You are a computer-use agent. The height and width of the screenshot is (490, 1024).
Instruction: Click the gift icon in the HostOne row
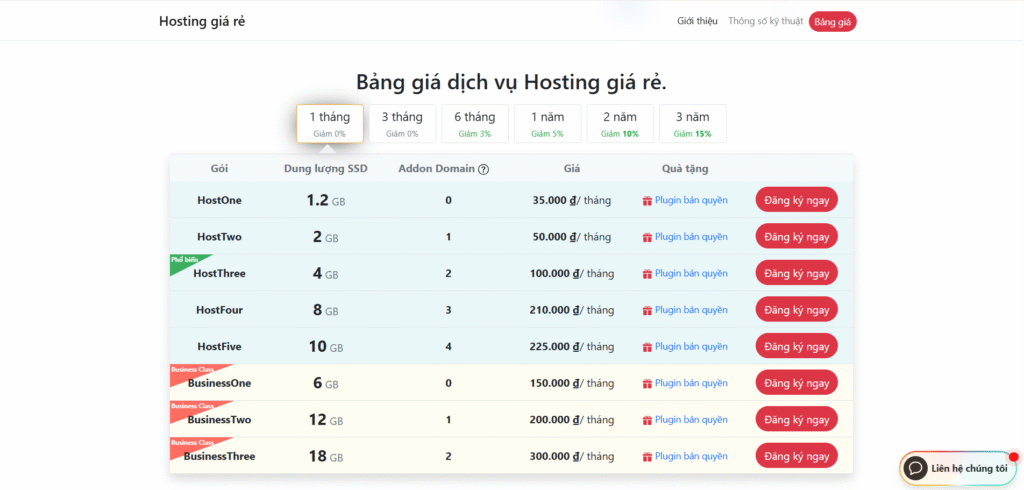coord(647,201)
